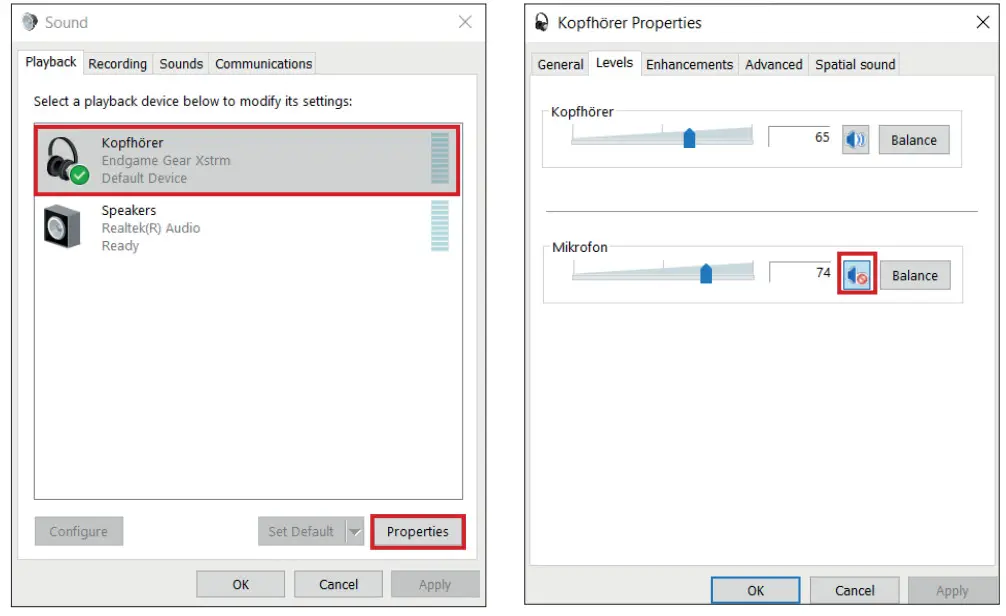
Task: Click the Kopfhörer volume value field
Action: tap(801, 138)
